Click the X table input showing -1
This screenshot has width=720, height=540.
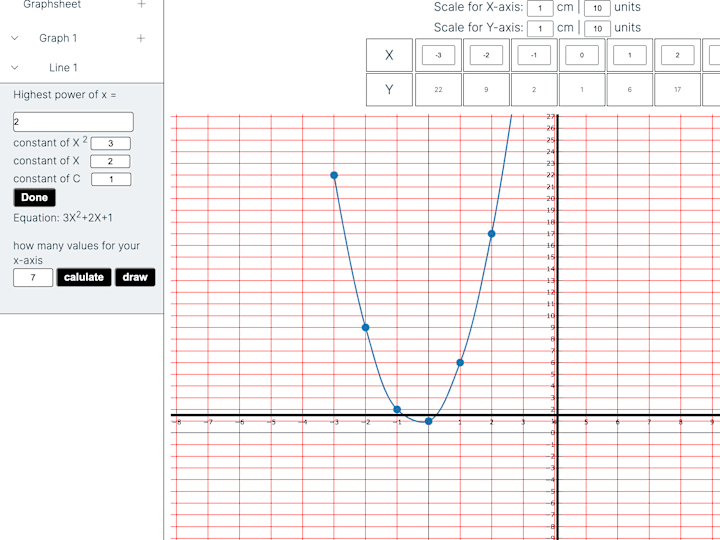coord(534,55)
